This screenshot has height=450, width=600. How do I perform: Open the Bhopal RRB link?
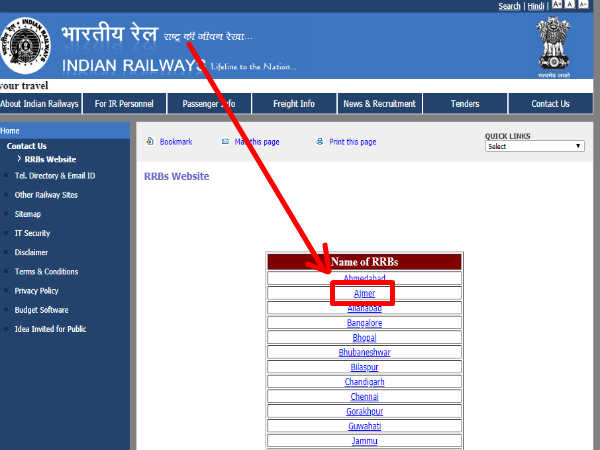364,338
